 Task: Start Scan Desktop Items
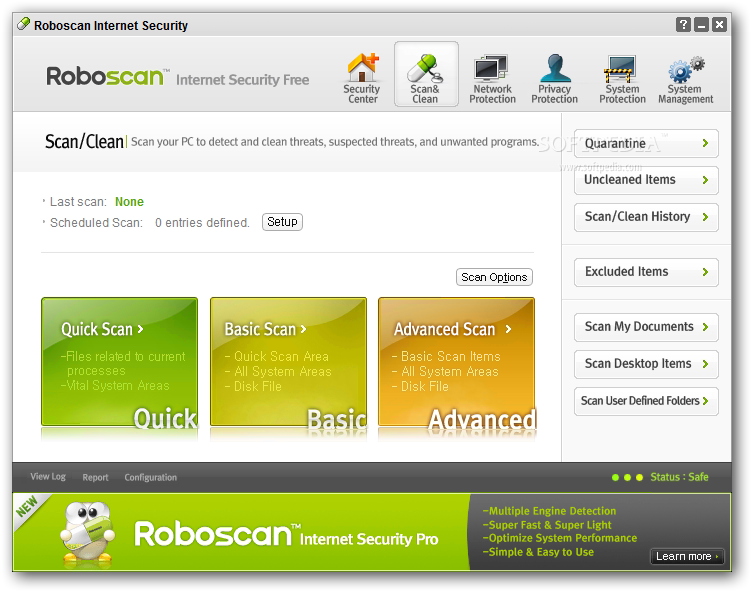coord(646,364)
